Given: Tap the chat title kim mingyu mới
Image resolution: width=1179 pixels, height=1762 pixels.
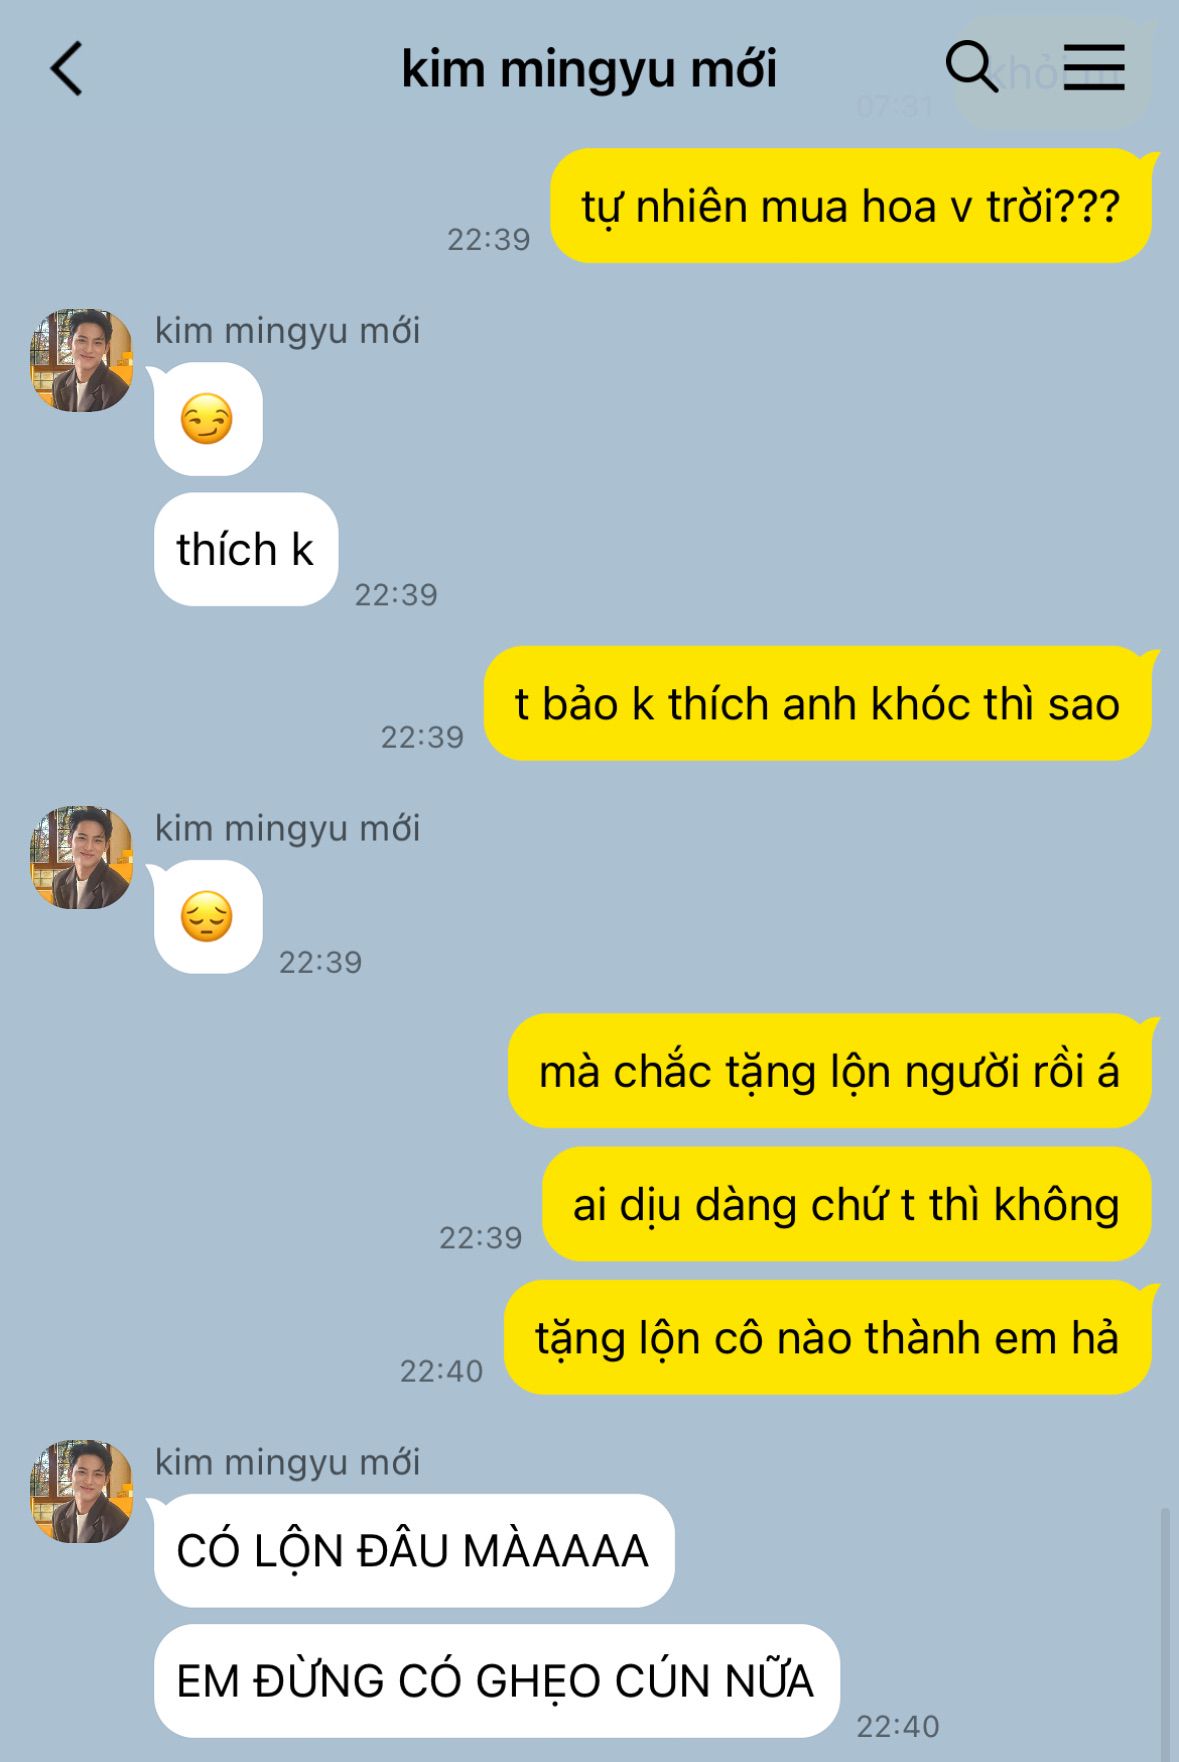Looking at the screenshot, I should tap(589, 69).
